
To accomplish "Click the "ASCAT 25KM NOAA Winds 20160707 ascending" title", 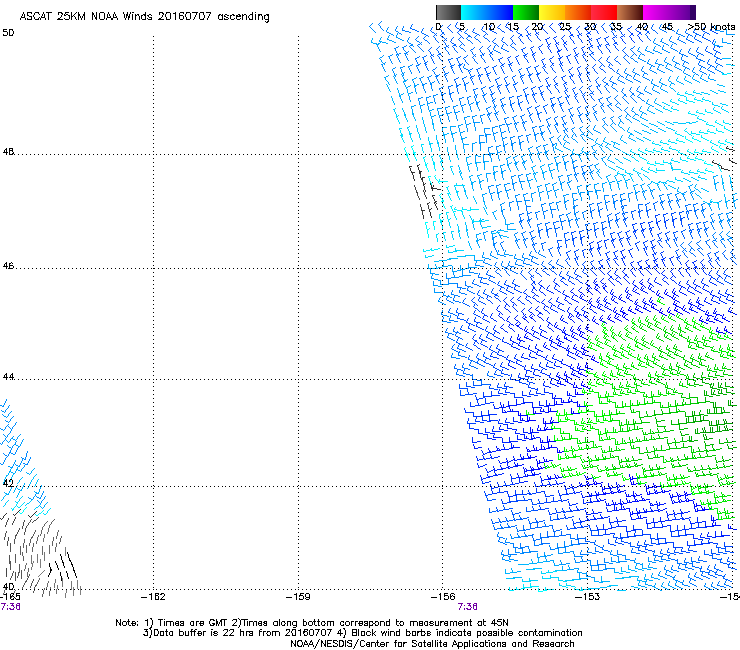I will coord(144,17).
